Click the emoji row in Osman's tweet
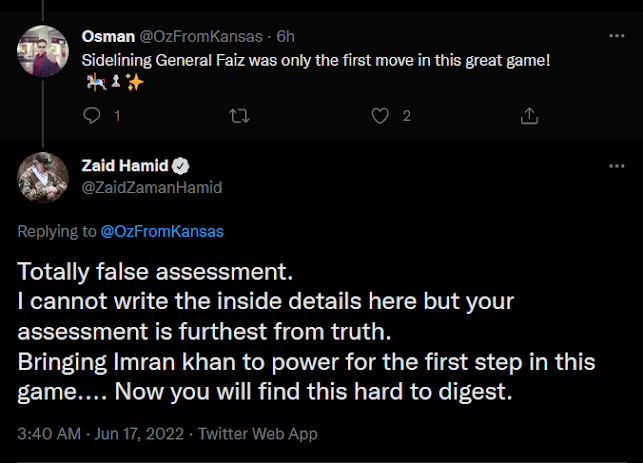This screenshot has width=643, height=463. pos(113,82)
